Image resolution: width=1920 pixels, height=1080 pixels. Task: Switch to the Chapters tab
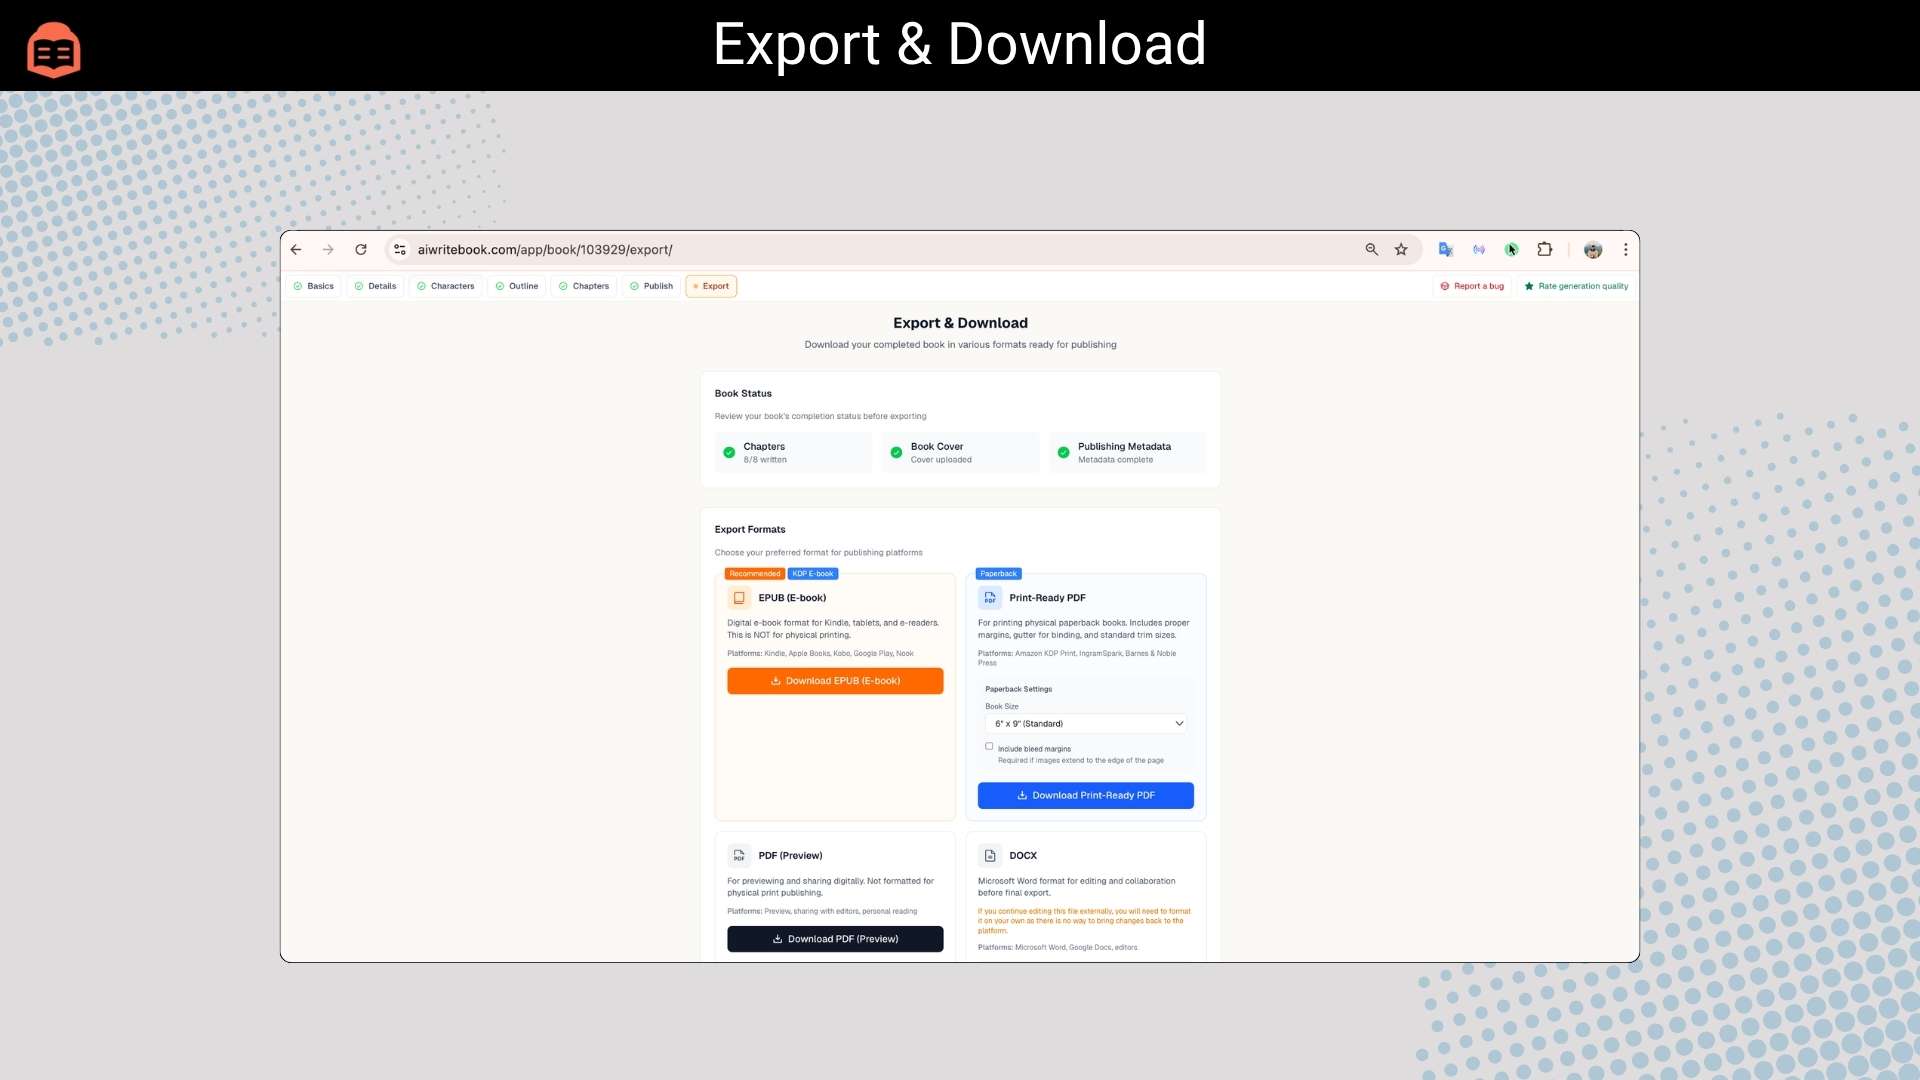(584, 286)
